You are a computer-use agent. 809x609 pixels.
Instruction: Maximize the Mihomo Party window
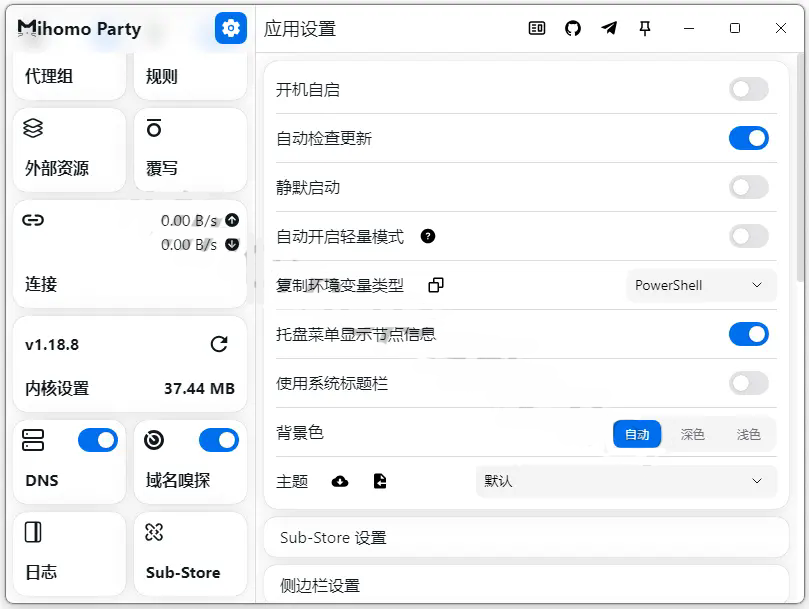(735, 28)
